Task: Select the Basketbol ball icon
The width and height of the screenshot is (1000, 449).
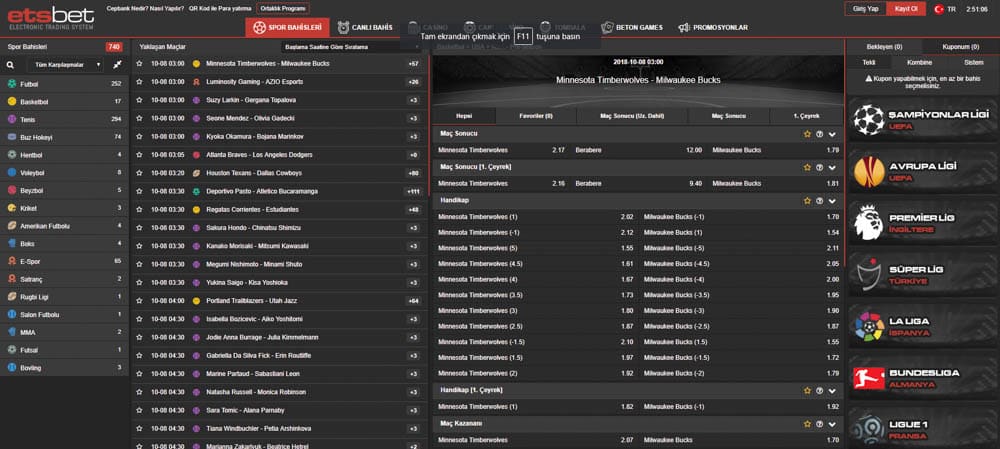Action: tap(11, 101)
